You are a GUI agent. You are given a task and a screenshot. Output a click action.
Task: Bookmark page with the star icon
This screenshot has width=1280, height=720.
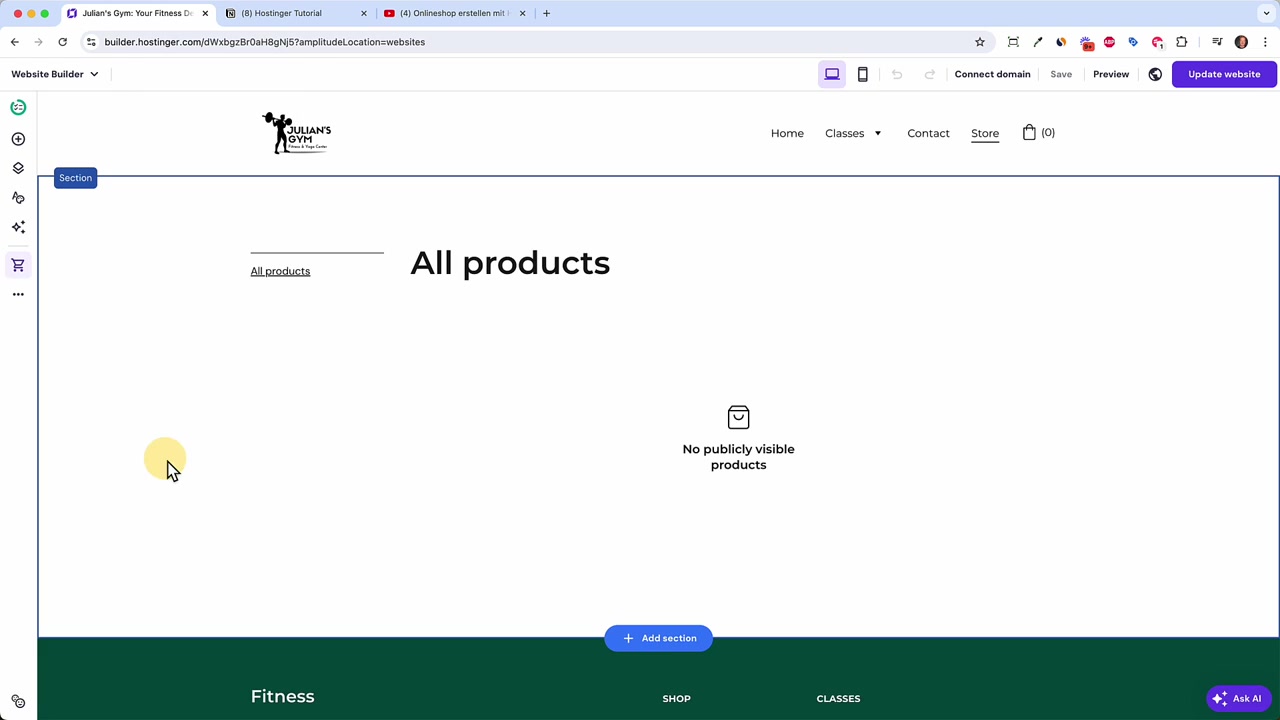click(980, 42)
